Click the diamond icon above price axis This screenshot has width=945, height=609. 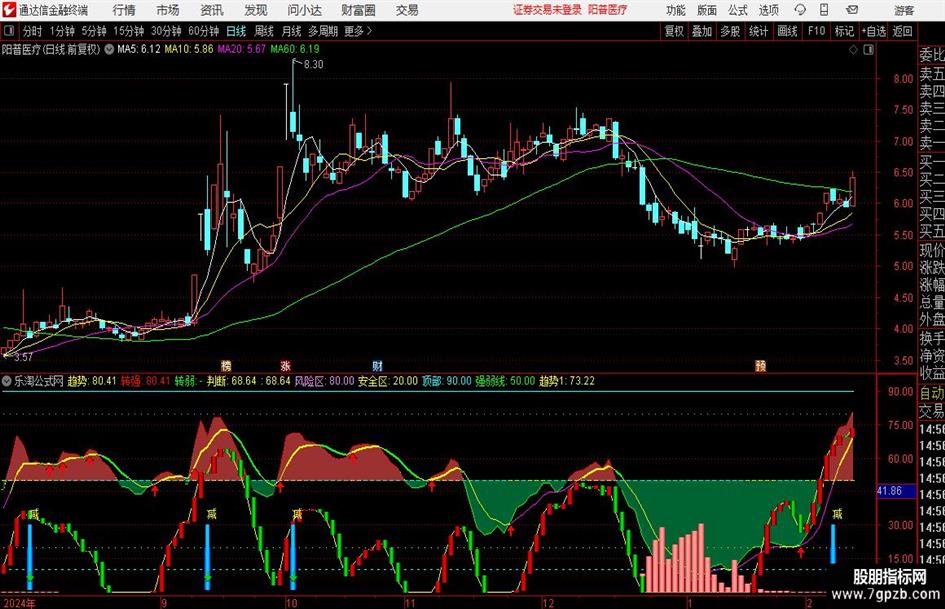853,50
